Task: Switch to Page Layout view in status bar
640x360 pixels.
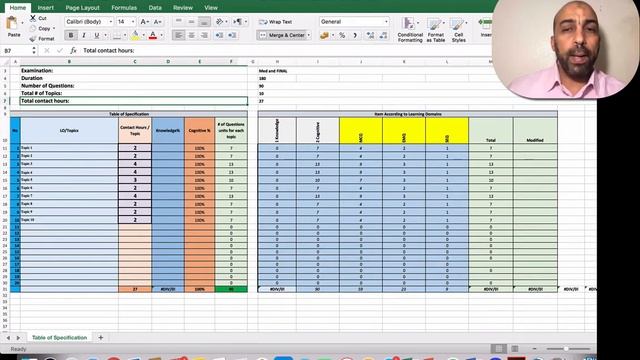Action: pos(515,349)
